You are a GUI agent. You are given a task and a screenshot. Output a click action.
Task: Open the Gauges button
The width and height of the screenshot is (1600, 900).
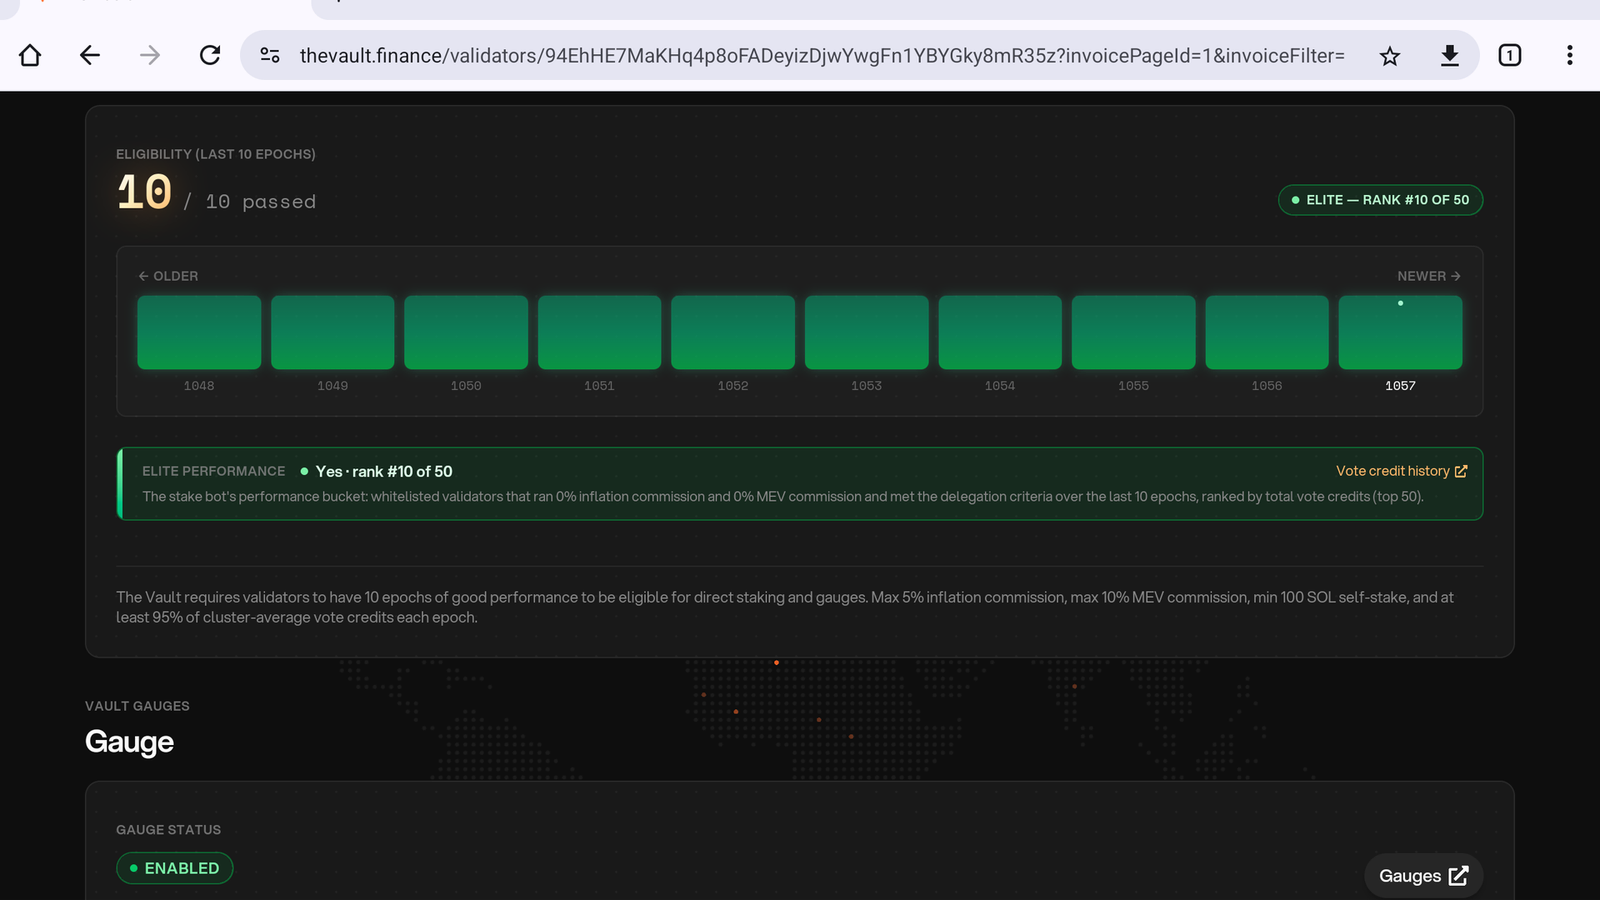(x=1423, y=876)
